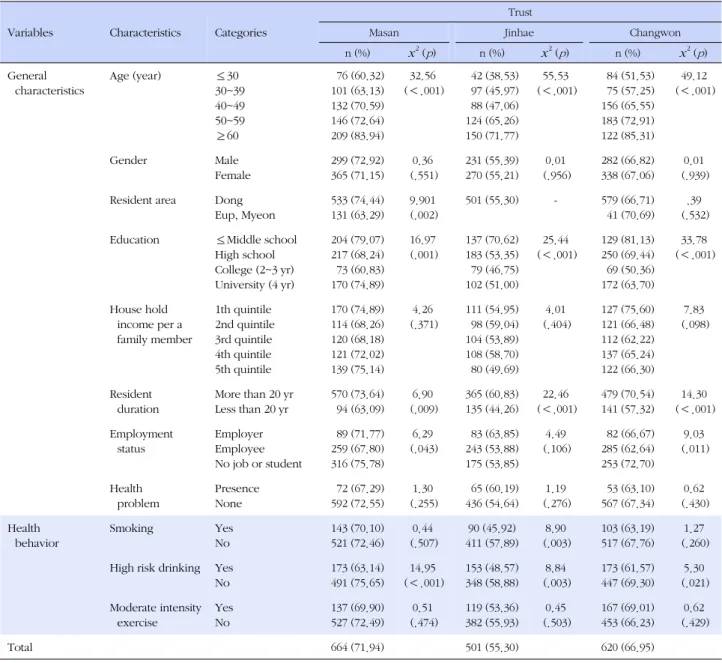Select the Jinhae chi-square value '55.53'
Image resolution: width=722 pixels, height=663 pixels.
555,76
